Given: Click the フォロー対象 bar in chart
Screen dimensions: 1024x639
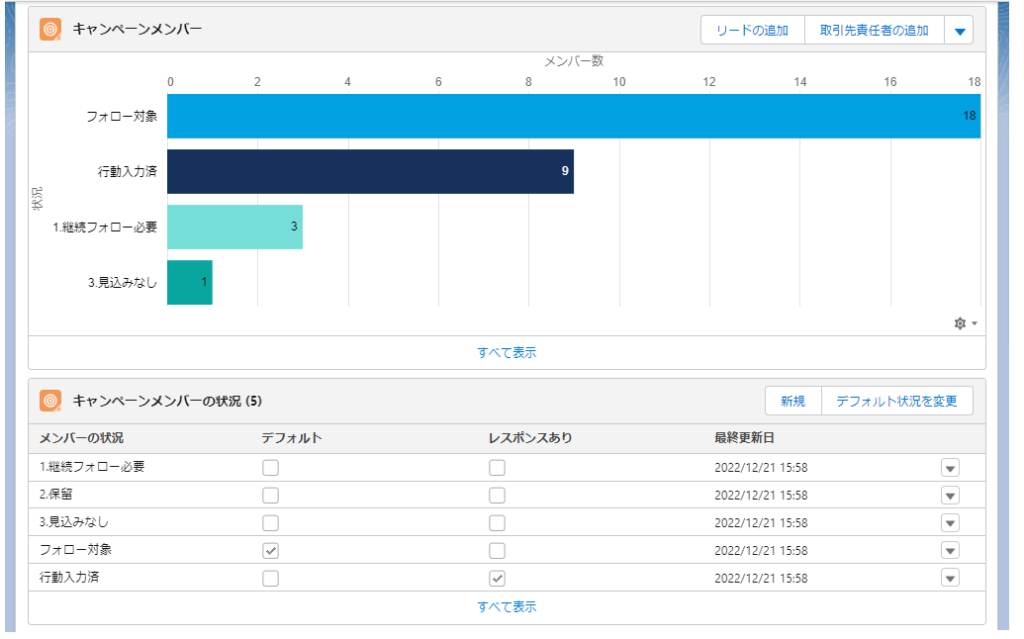Looking at the screenshot, I should click(x=573, y=116).
